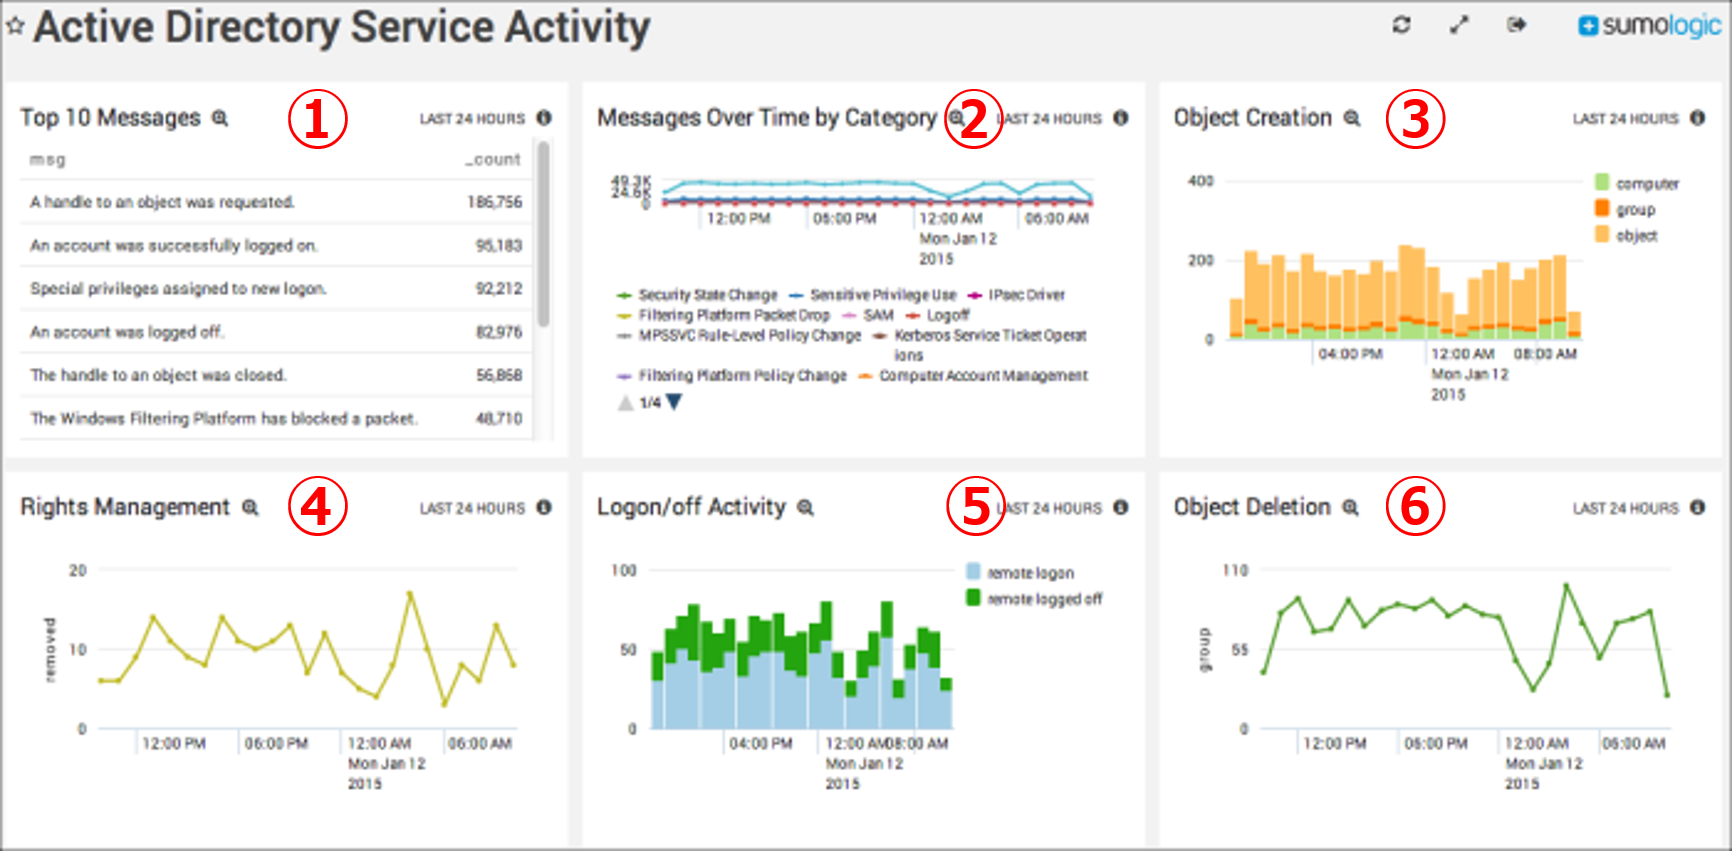Click the Logon/off Activity panel title
The height and width of the screenshot is (851, 1732).
click(x=691, y=507)
